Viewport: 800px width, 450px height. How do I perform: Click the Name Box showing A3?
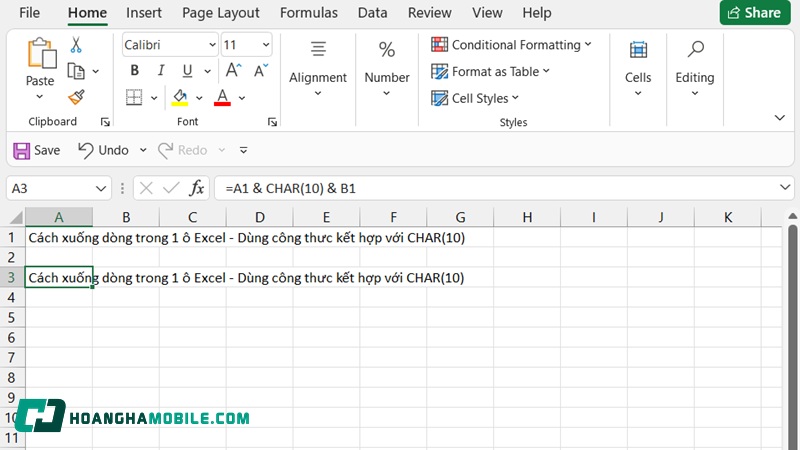pos(59,189)
